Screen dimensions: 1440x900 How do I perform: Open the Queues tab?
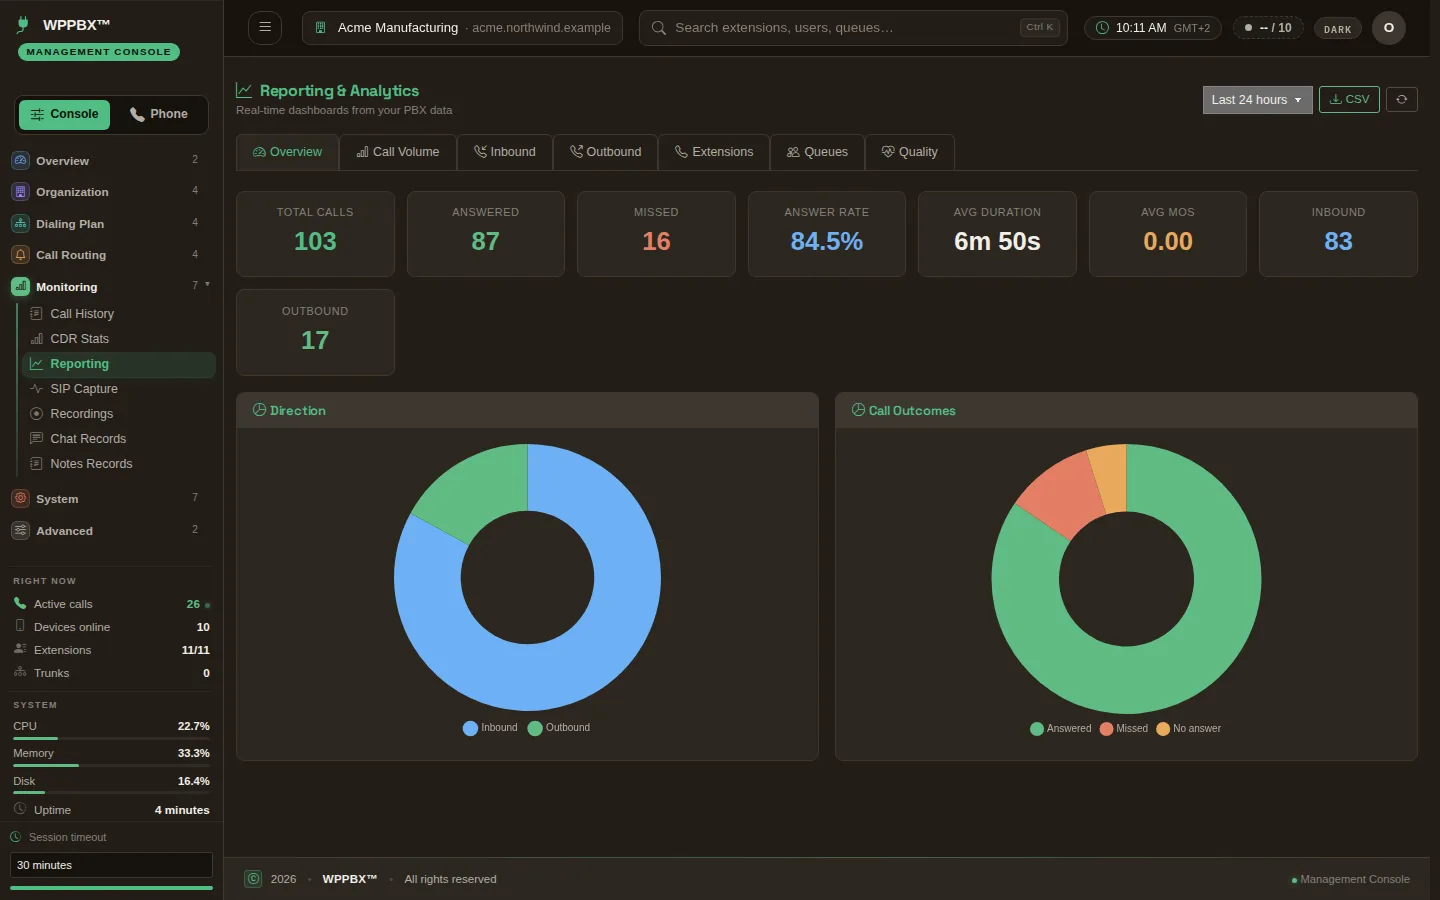click(x=817, y=152)
